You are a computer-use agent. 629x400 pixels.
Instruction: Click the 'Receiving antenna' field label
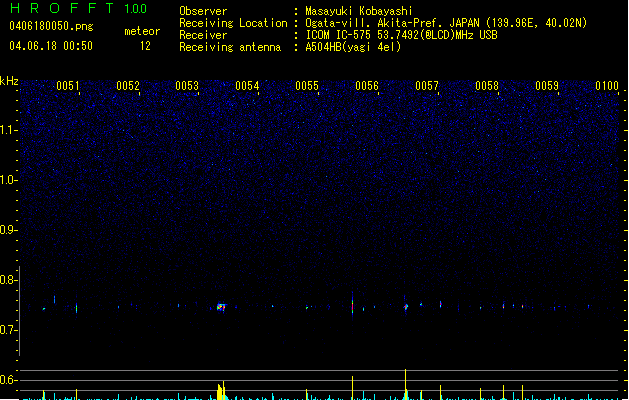[230, 47]
